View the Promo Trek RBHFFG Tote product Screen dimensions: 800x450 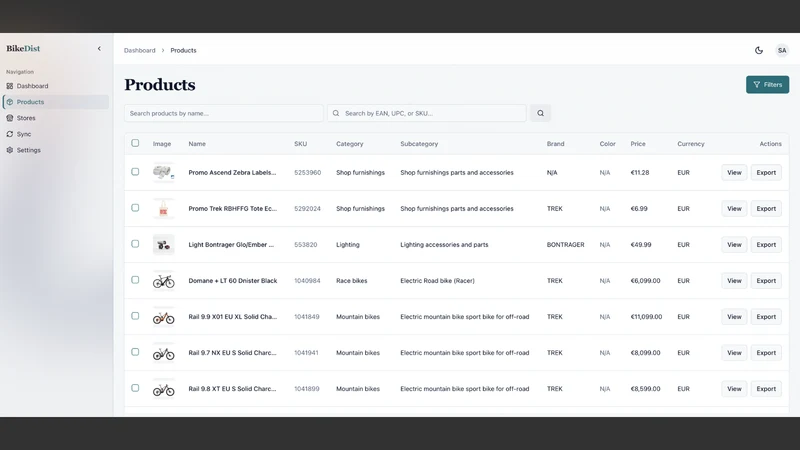[x=734, y=209]
